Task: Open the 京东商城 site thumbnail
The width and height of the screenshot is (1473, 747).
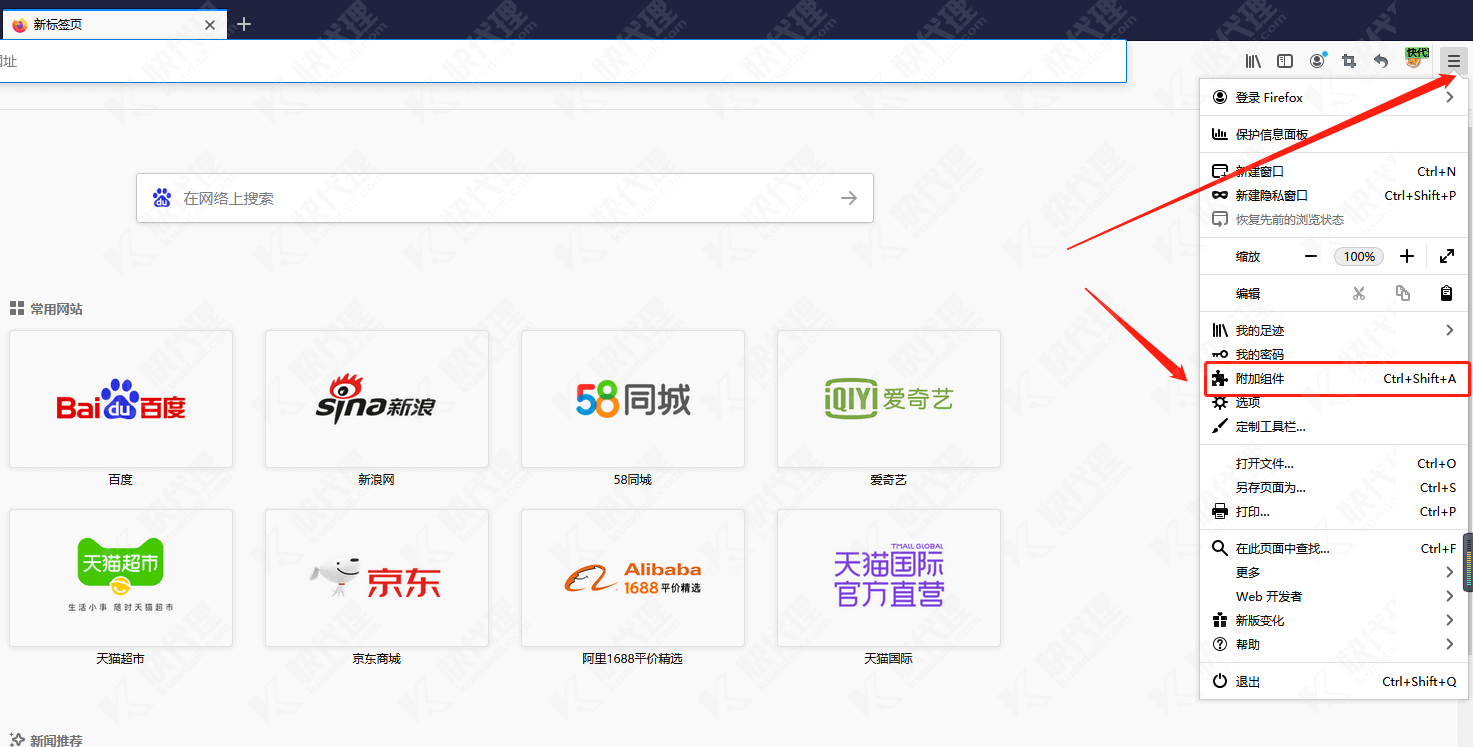Action: coord(376,578)
